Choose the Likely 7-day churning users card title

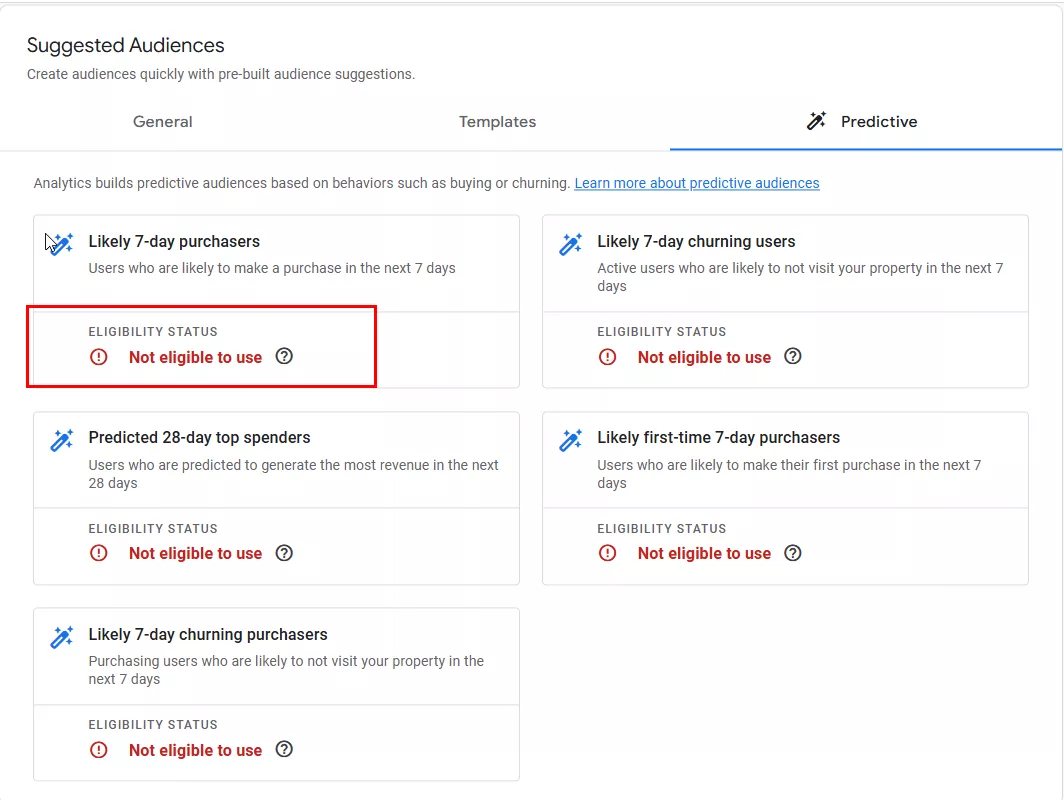point(696,241)
